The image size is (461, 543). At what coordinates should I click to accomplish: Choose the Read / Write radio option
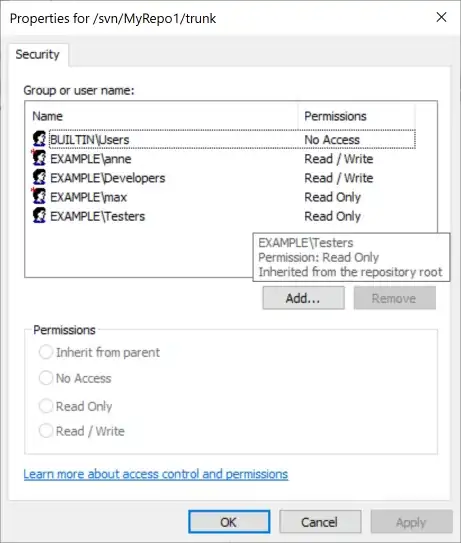pyautogui.click(x=46, y=431)
